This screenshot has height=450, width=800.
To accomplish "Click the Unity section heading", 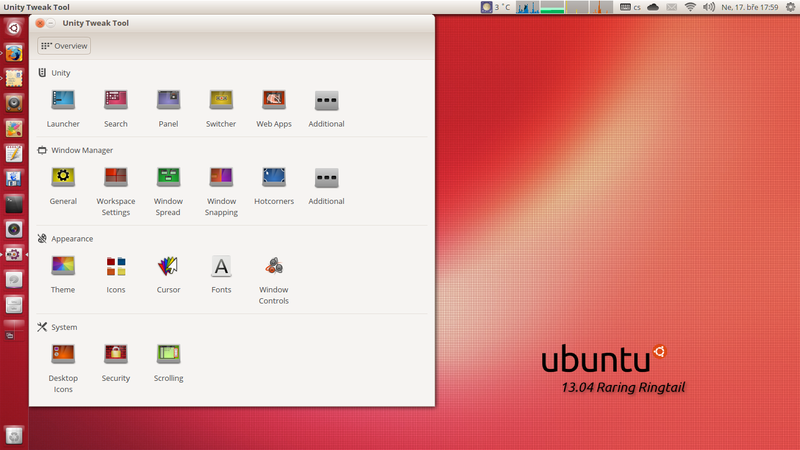I will click(x=54, y=73).
